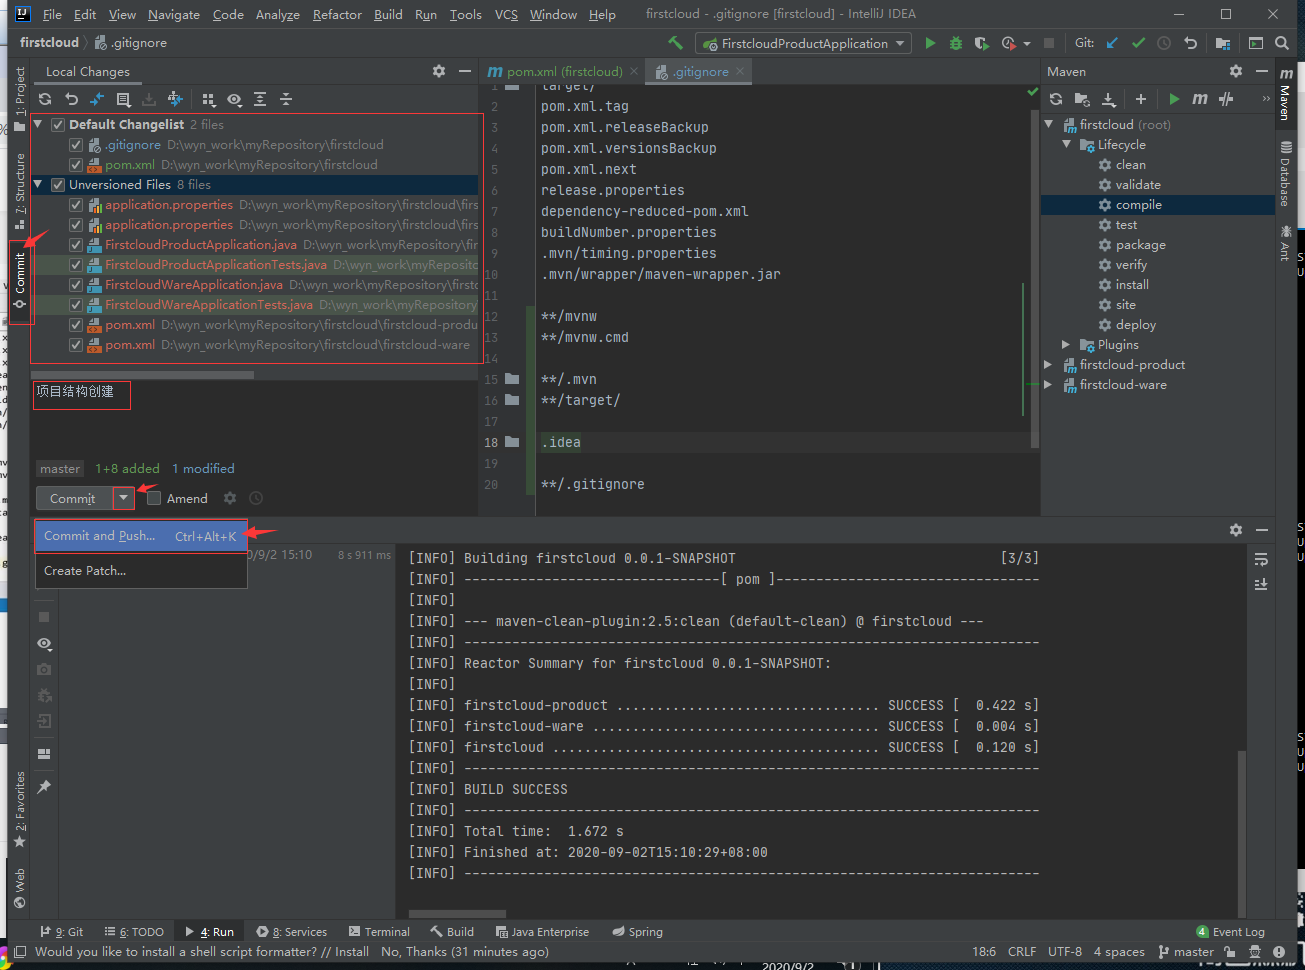This screenshot has width=1305, height=970.
Task: Click master branch widget in status bar
Action: pyautogui.click(x=1186, y=952)
